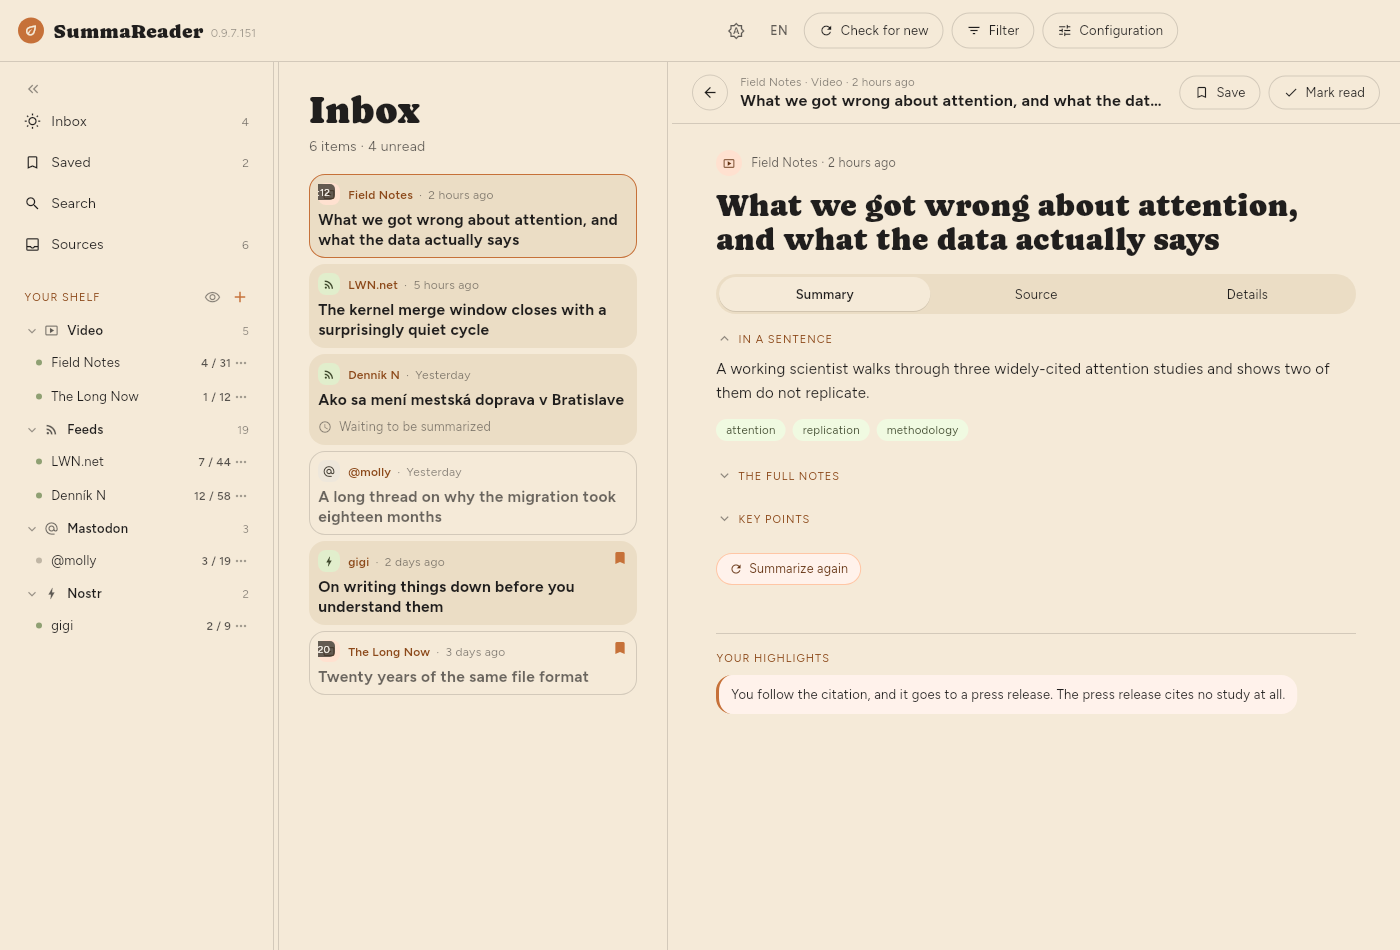Viewport: 1400px width, 950px height.
Task: Toggle shelf visibility with the eye icon
Action: tap(212, 297)
